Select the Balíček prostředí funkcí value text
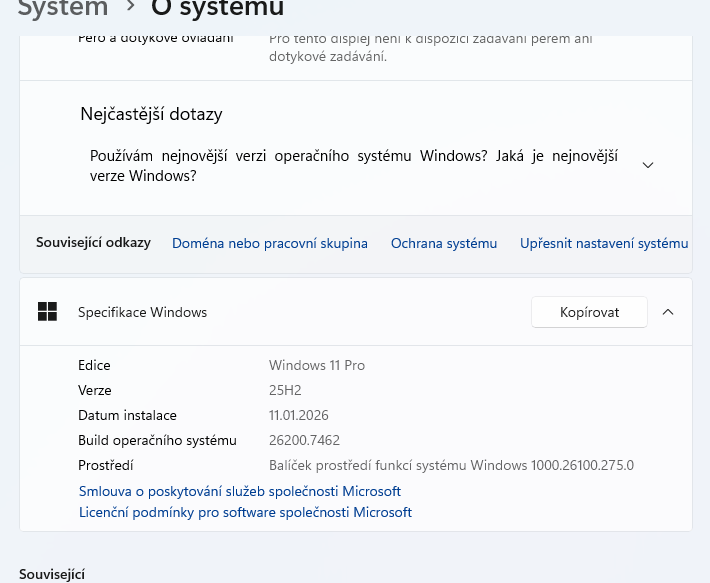 [451, 465]
